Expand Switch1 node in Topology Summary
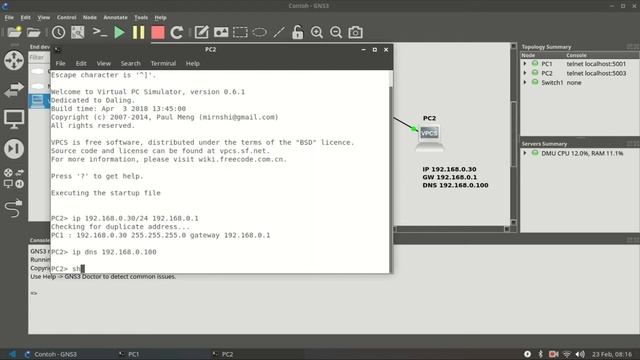Image resolution: width=640 pixels, height=360 pixels. click(x=525, y=82)
